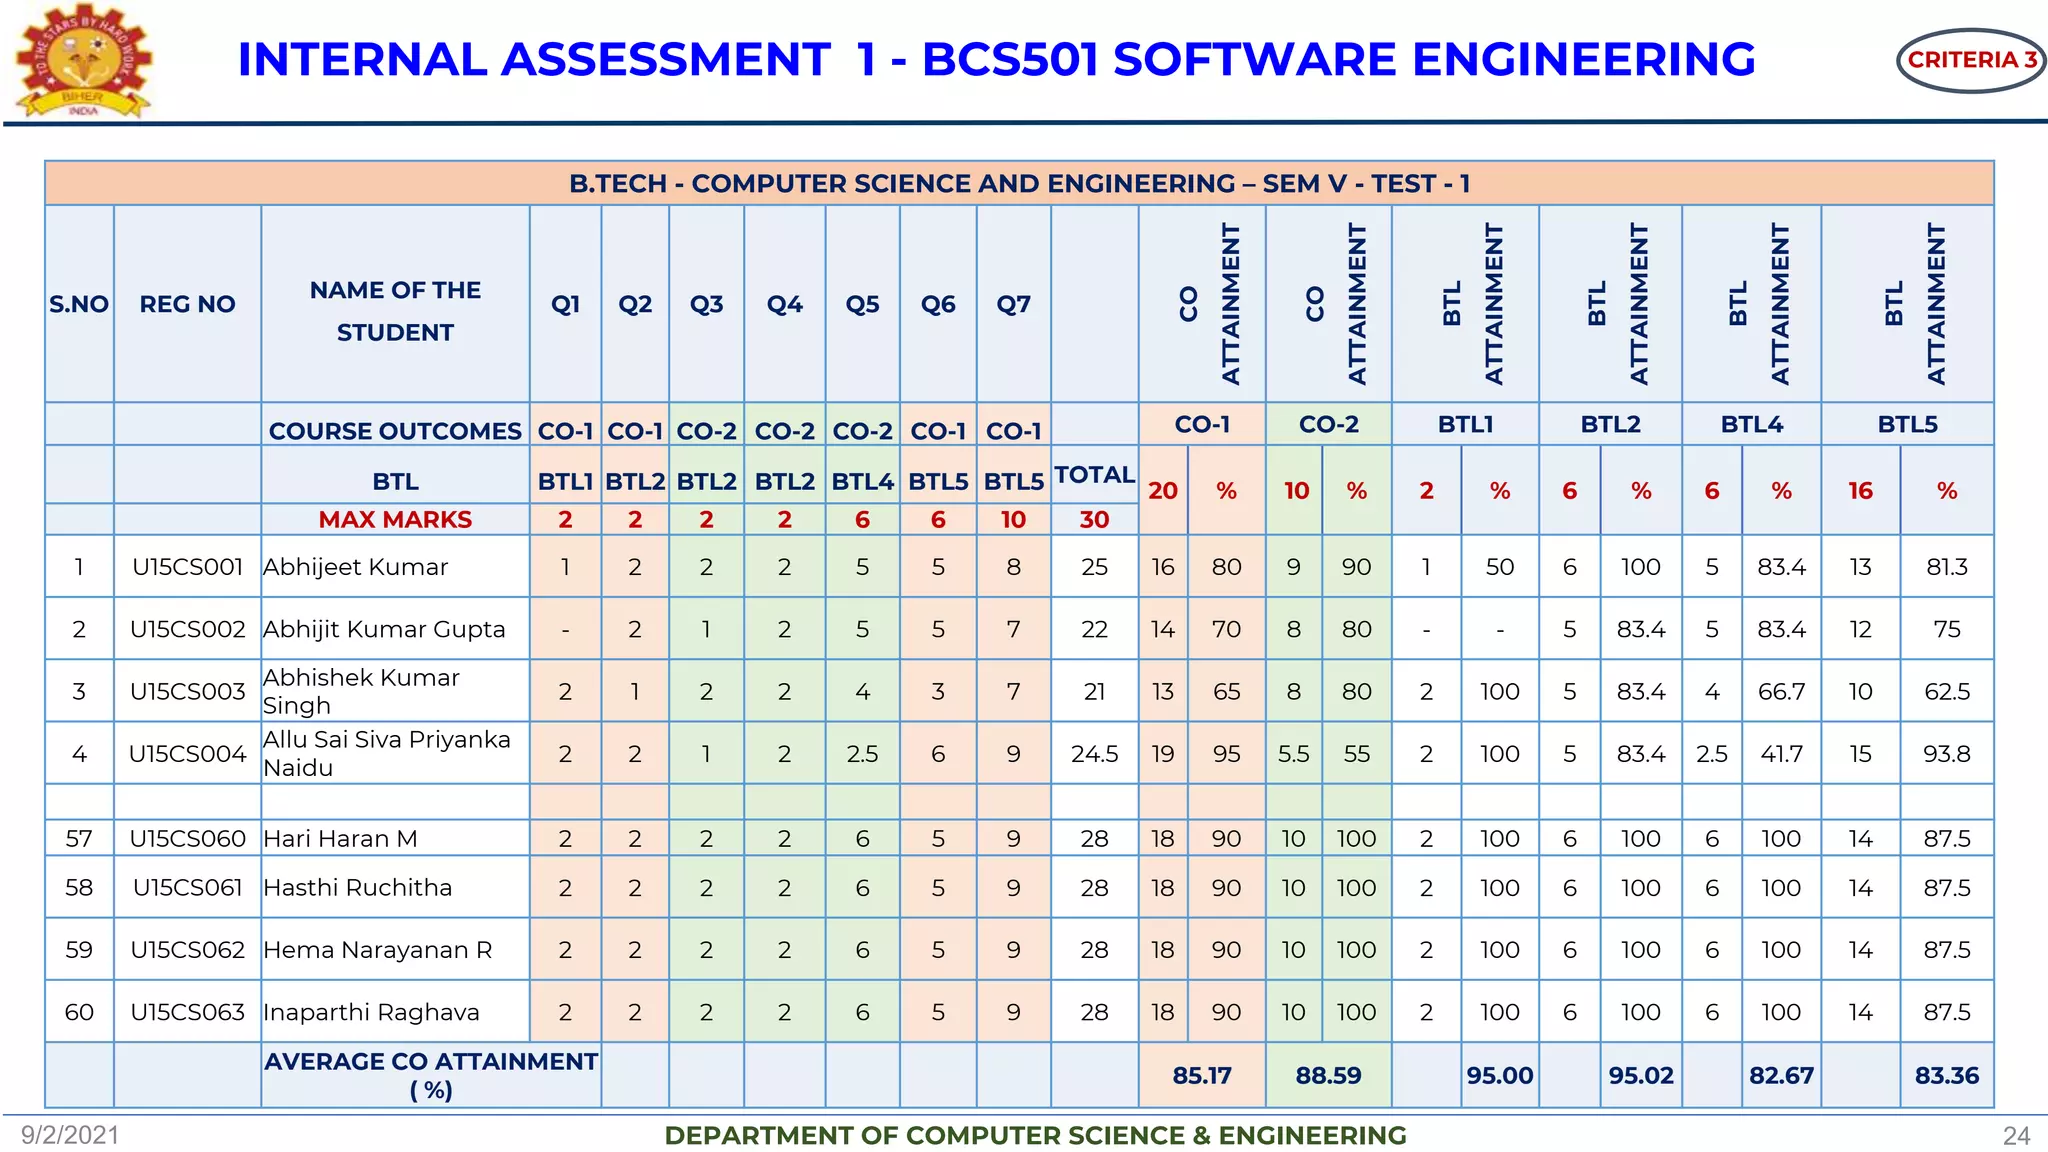Select the Q1 column header

565,304
